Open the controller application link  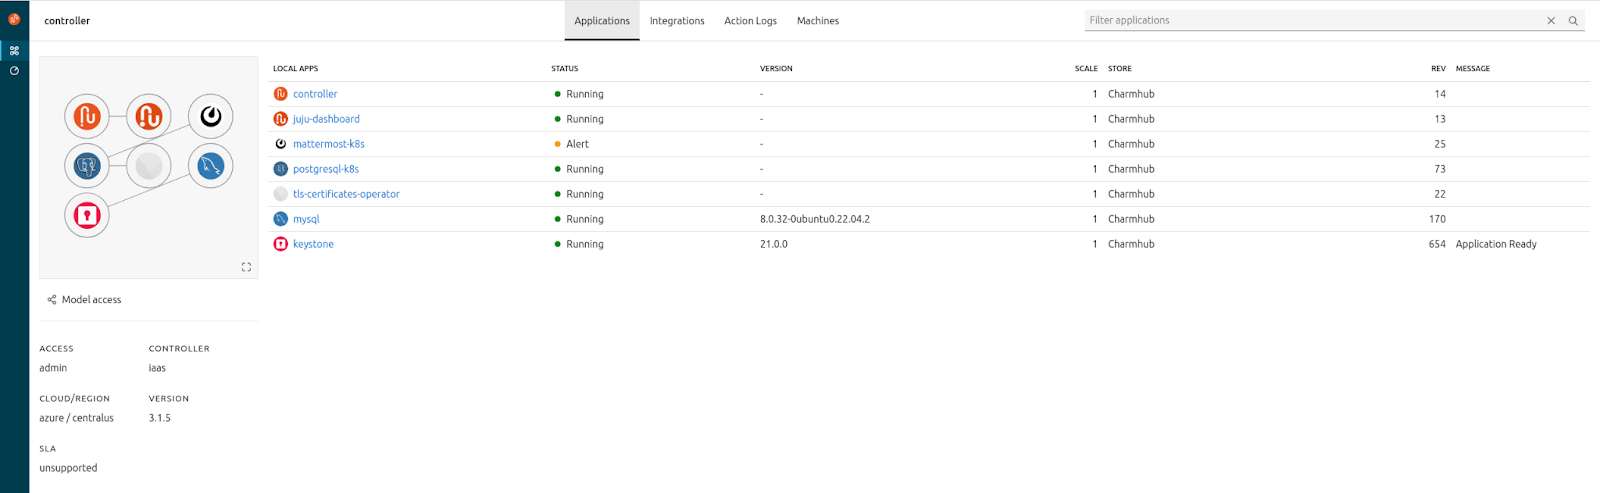click(315, 94)
